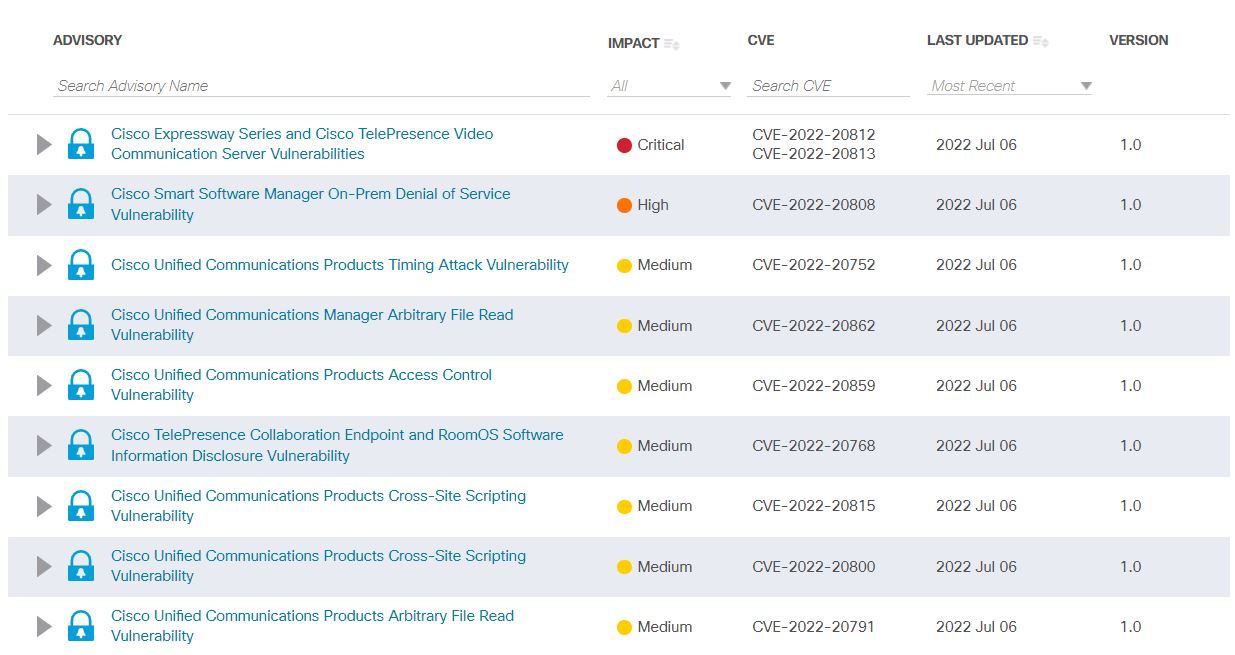The height and width of the screenshot is (655, 1235).
Task: Open Unified Communications Products Access Control Vulnerability link
Action: pos(302,385)
